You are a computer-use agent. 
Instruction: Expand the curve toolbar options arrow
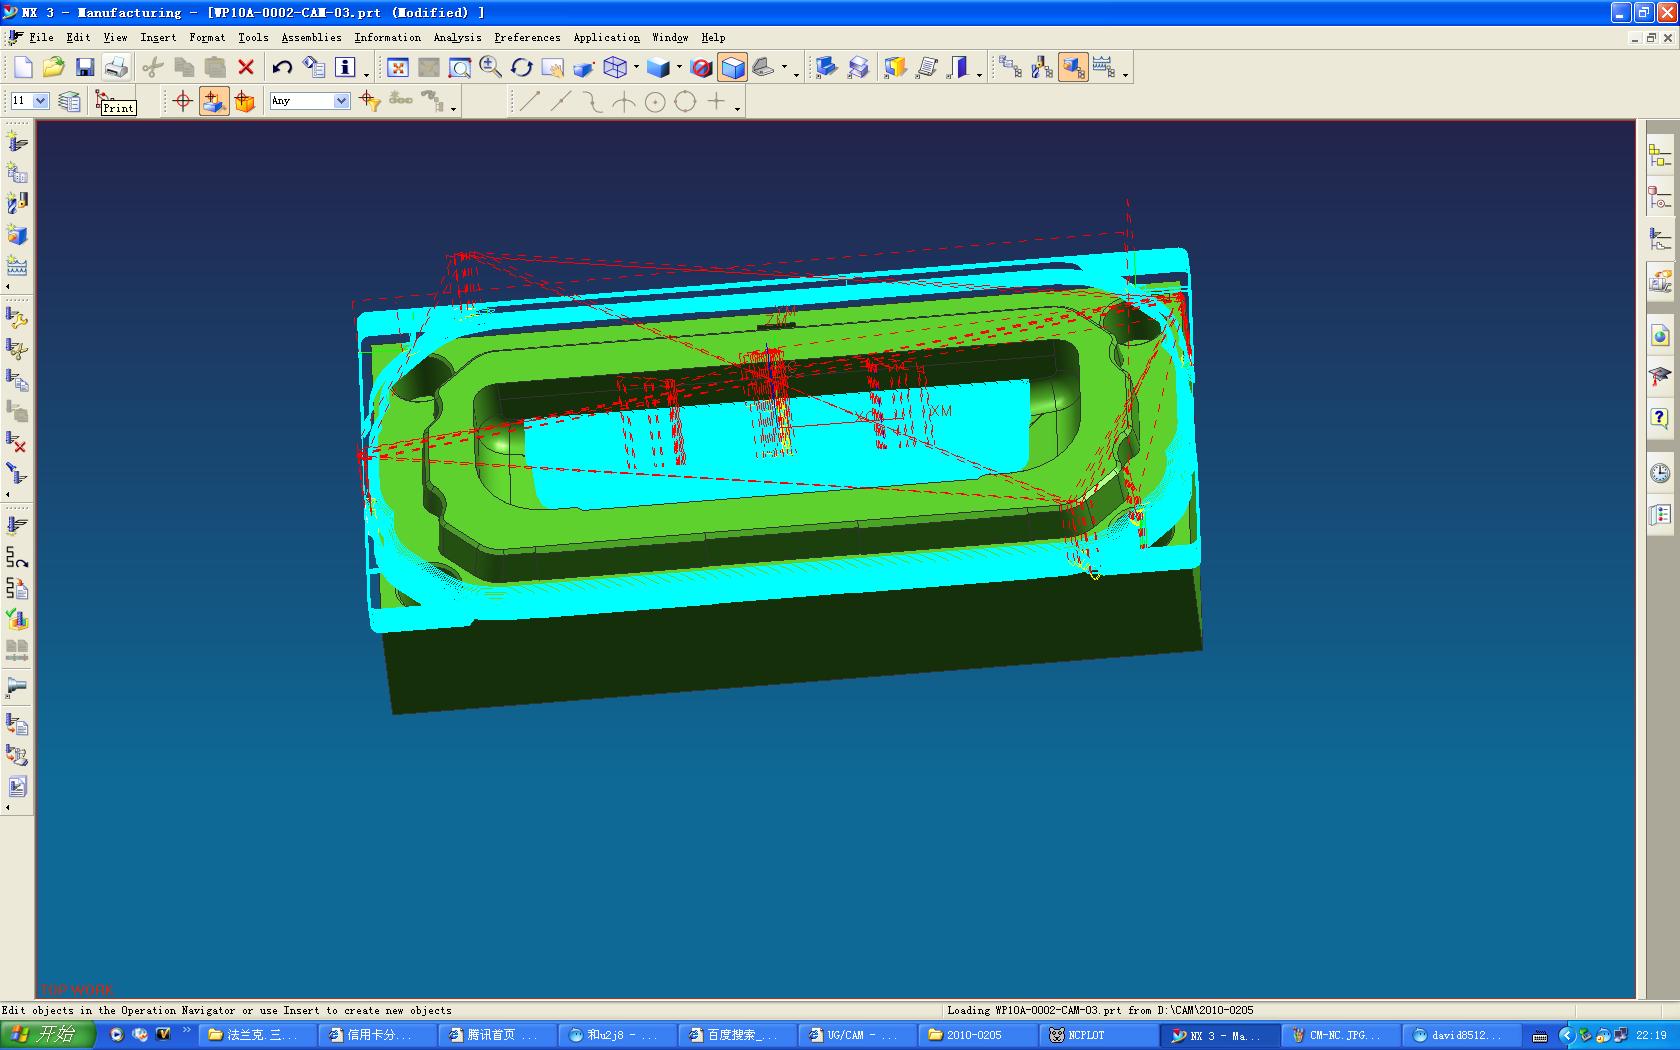click(x=737, y=107)
